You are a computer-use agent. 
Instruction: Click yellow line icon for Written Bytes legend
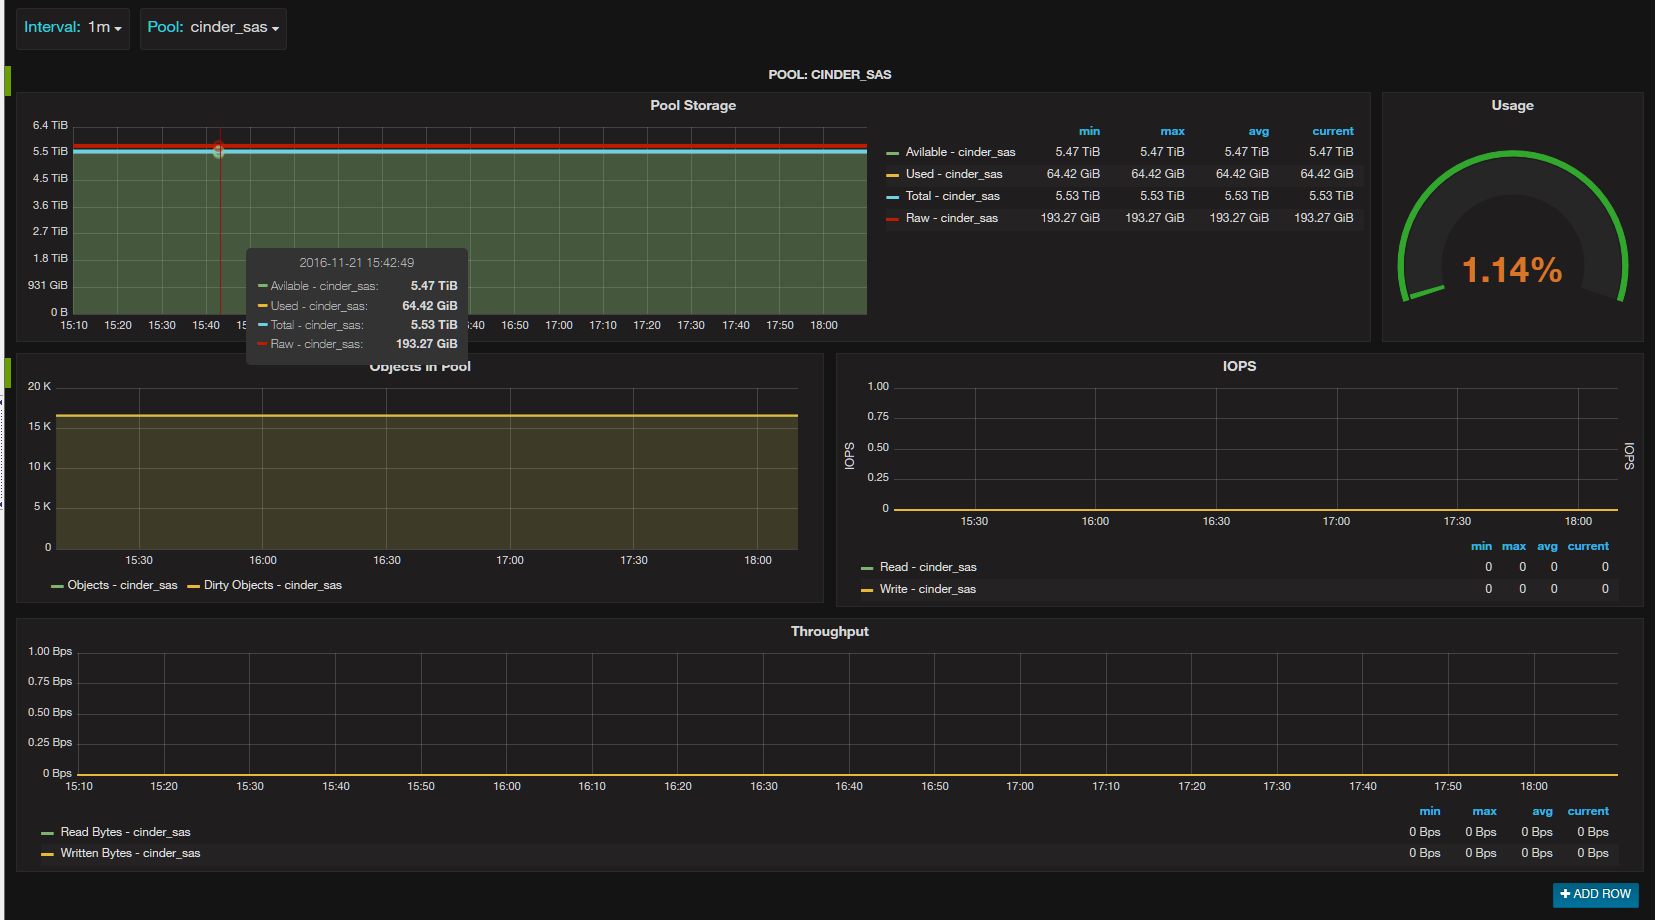point(47,854)
